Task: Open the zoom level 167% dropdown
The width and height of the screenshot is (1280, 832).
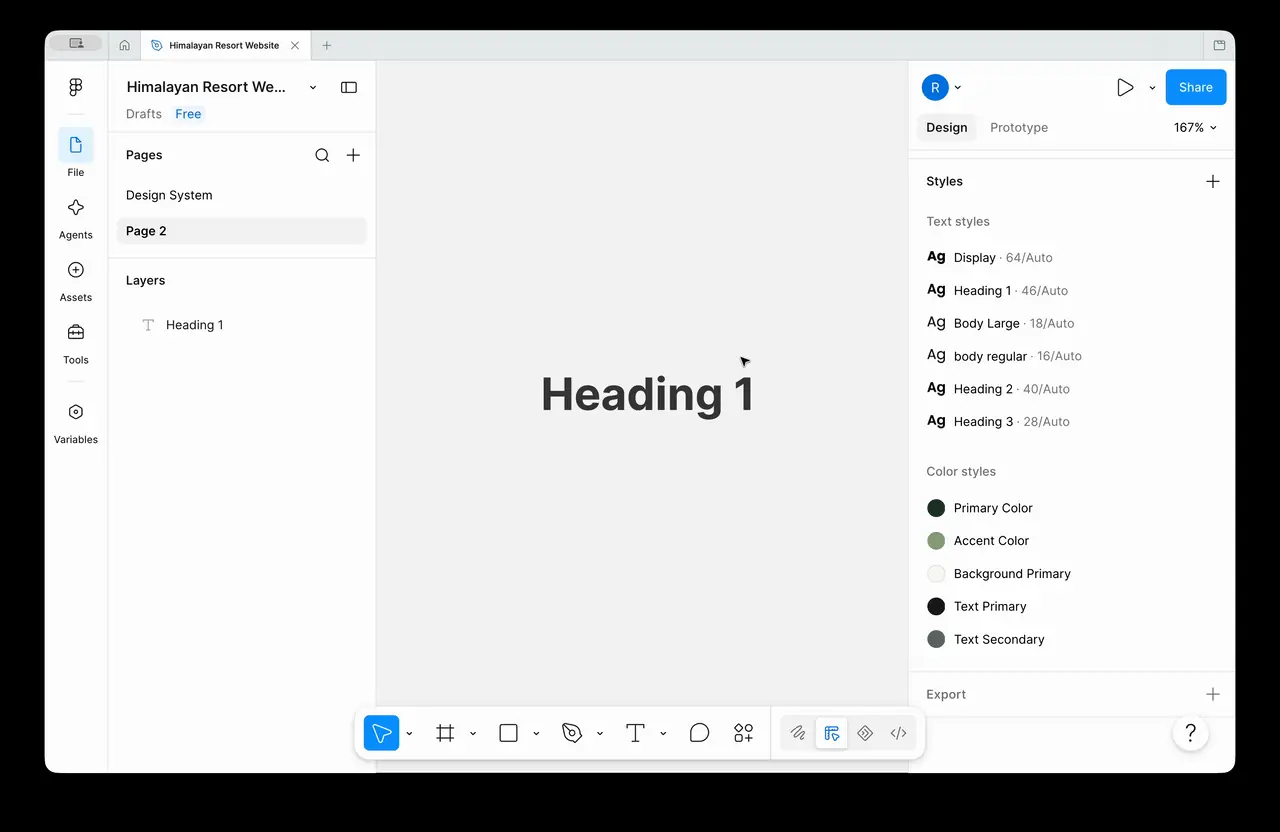Action: pos(1196,127)
